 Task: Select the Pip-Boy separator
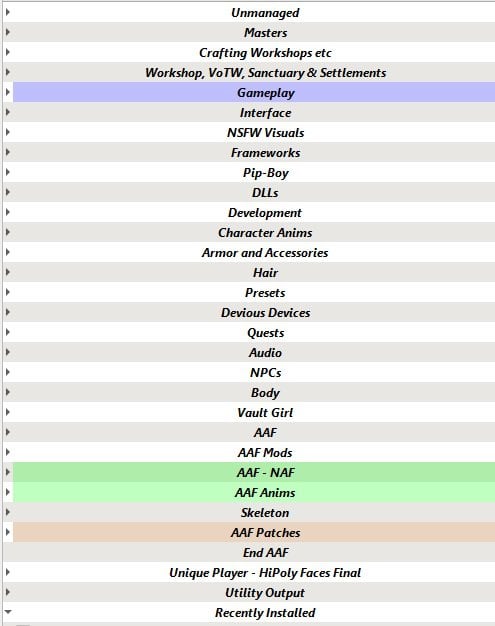(254, 172)
